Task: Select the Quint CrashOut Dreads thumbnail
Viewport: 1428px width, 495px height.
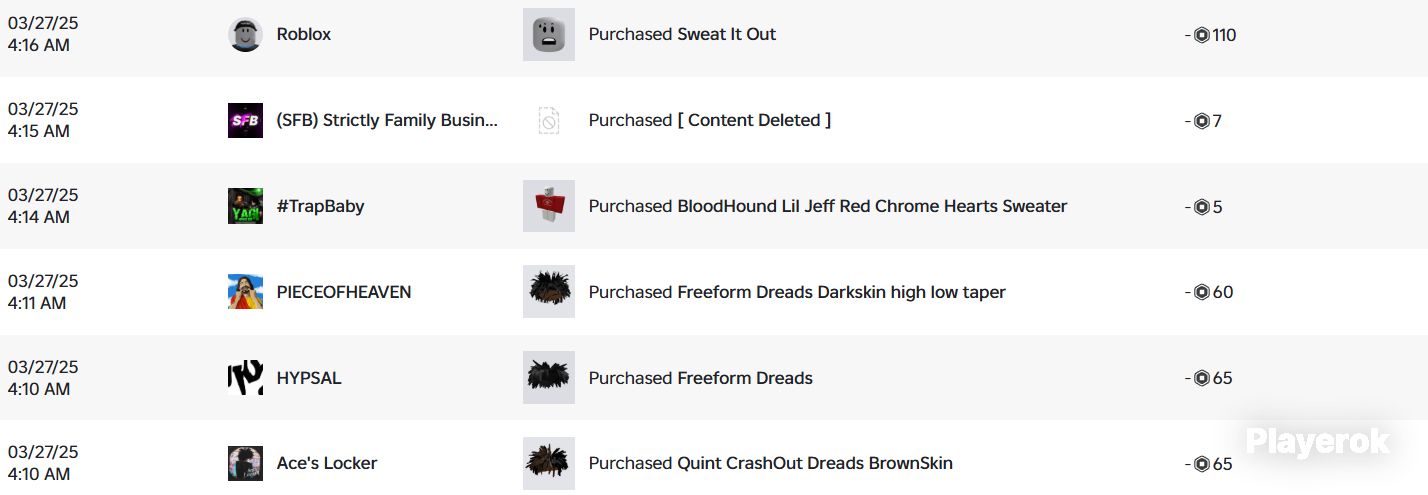Action: coord(549,463)
